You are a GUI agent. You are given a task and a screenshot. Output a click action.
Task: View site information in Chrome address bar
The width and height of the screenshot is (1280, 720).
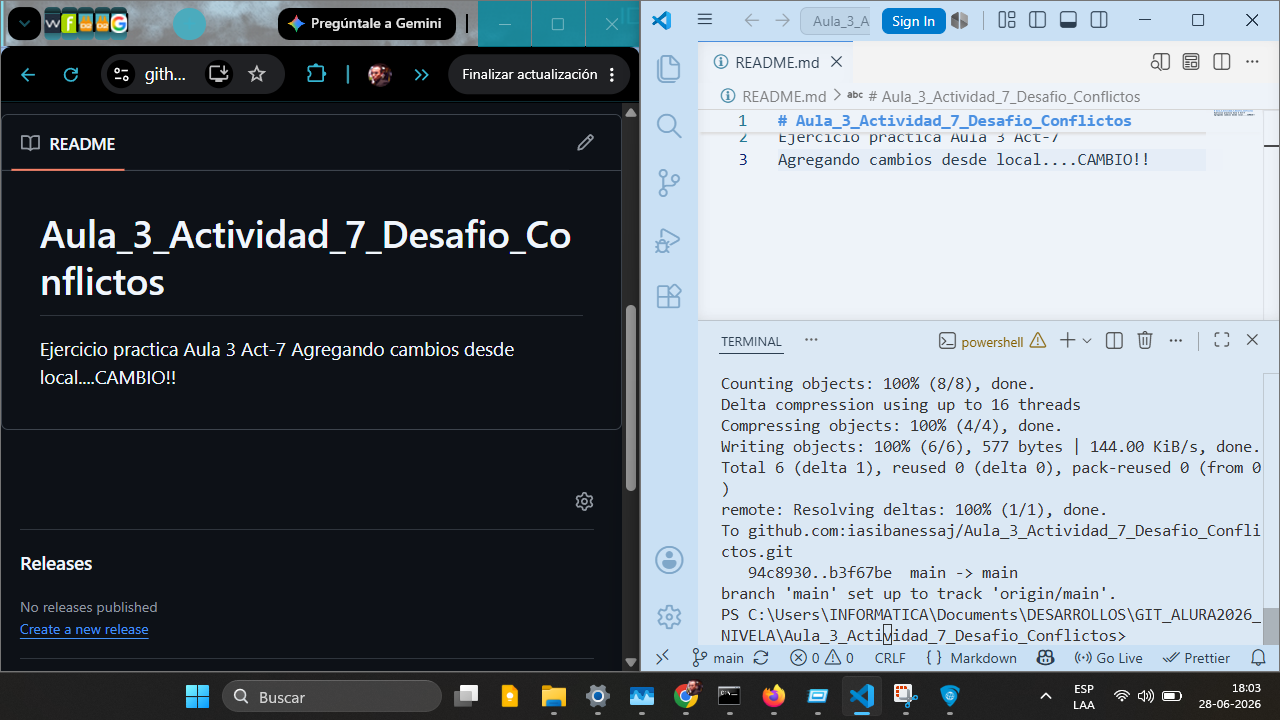click(x=121, y=74)
